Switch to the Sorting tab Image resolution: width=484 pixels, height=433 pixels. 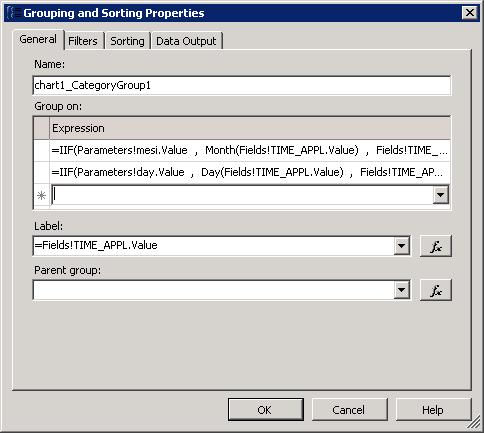pos(127,41)
